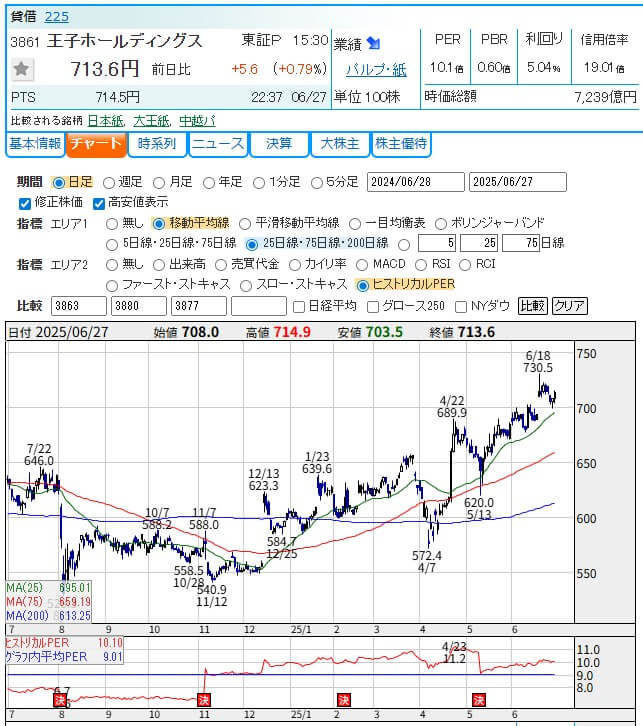Select RSI indicator radio
This screenshot has height=726, width=643.
click(421, 265)
